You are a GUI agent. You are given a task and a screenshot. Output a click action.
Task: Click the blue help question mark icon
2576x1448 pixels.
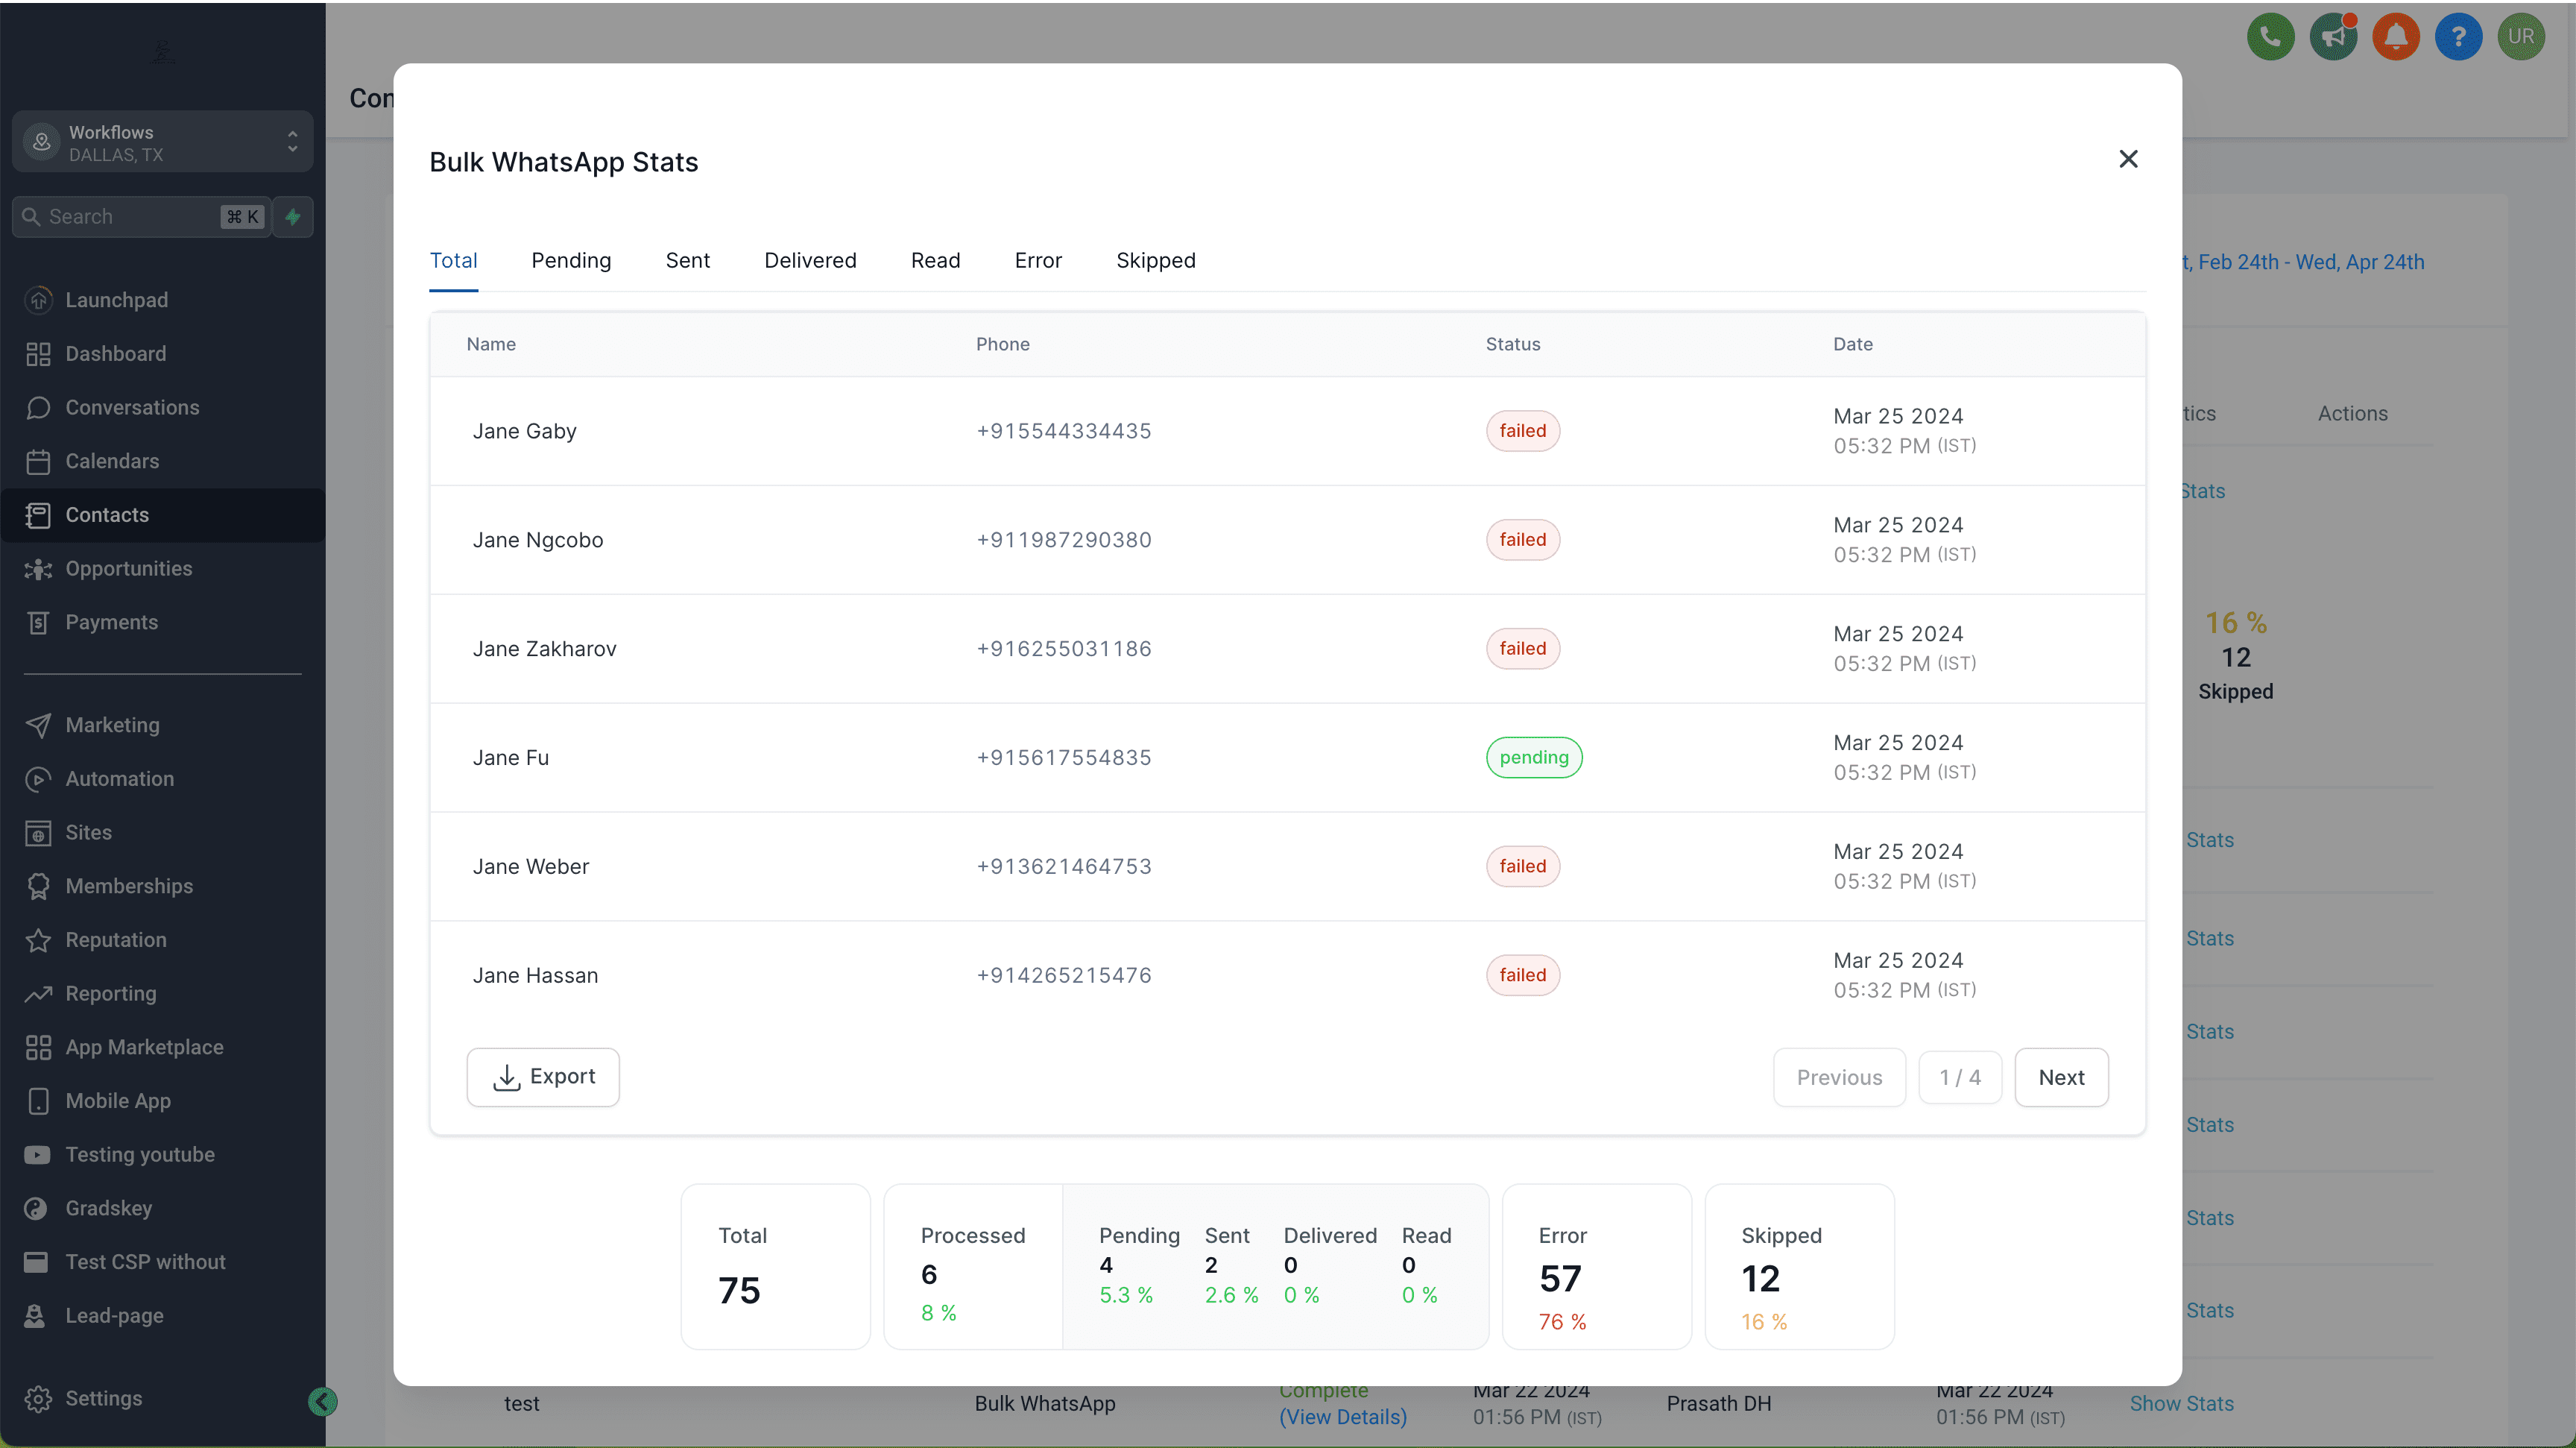(2458, 37)
